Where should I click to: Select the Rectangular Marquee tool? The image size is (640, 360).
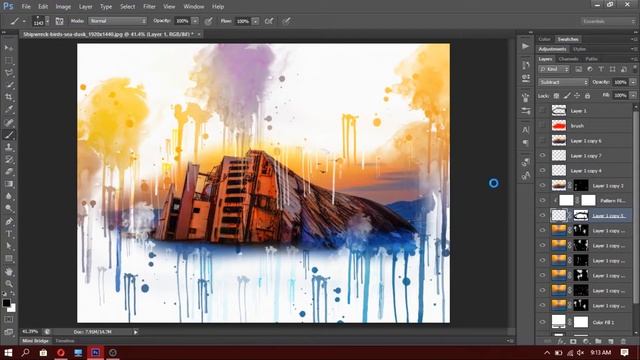pyautogui.click(x=9, y=61)
